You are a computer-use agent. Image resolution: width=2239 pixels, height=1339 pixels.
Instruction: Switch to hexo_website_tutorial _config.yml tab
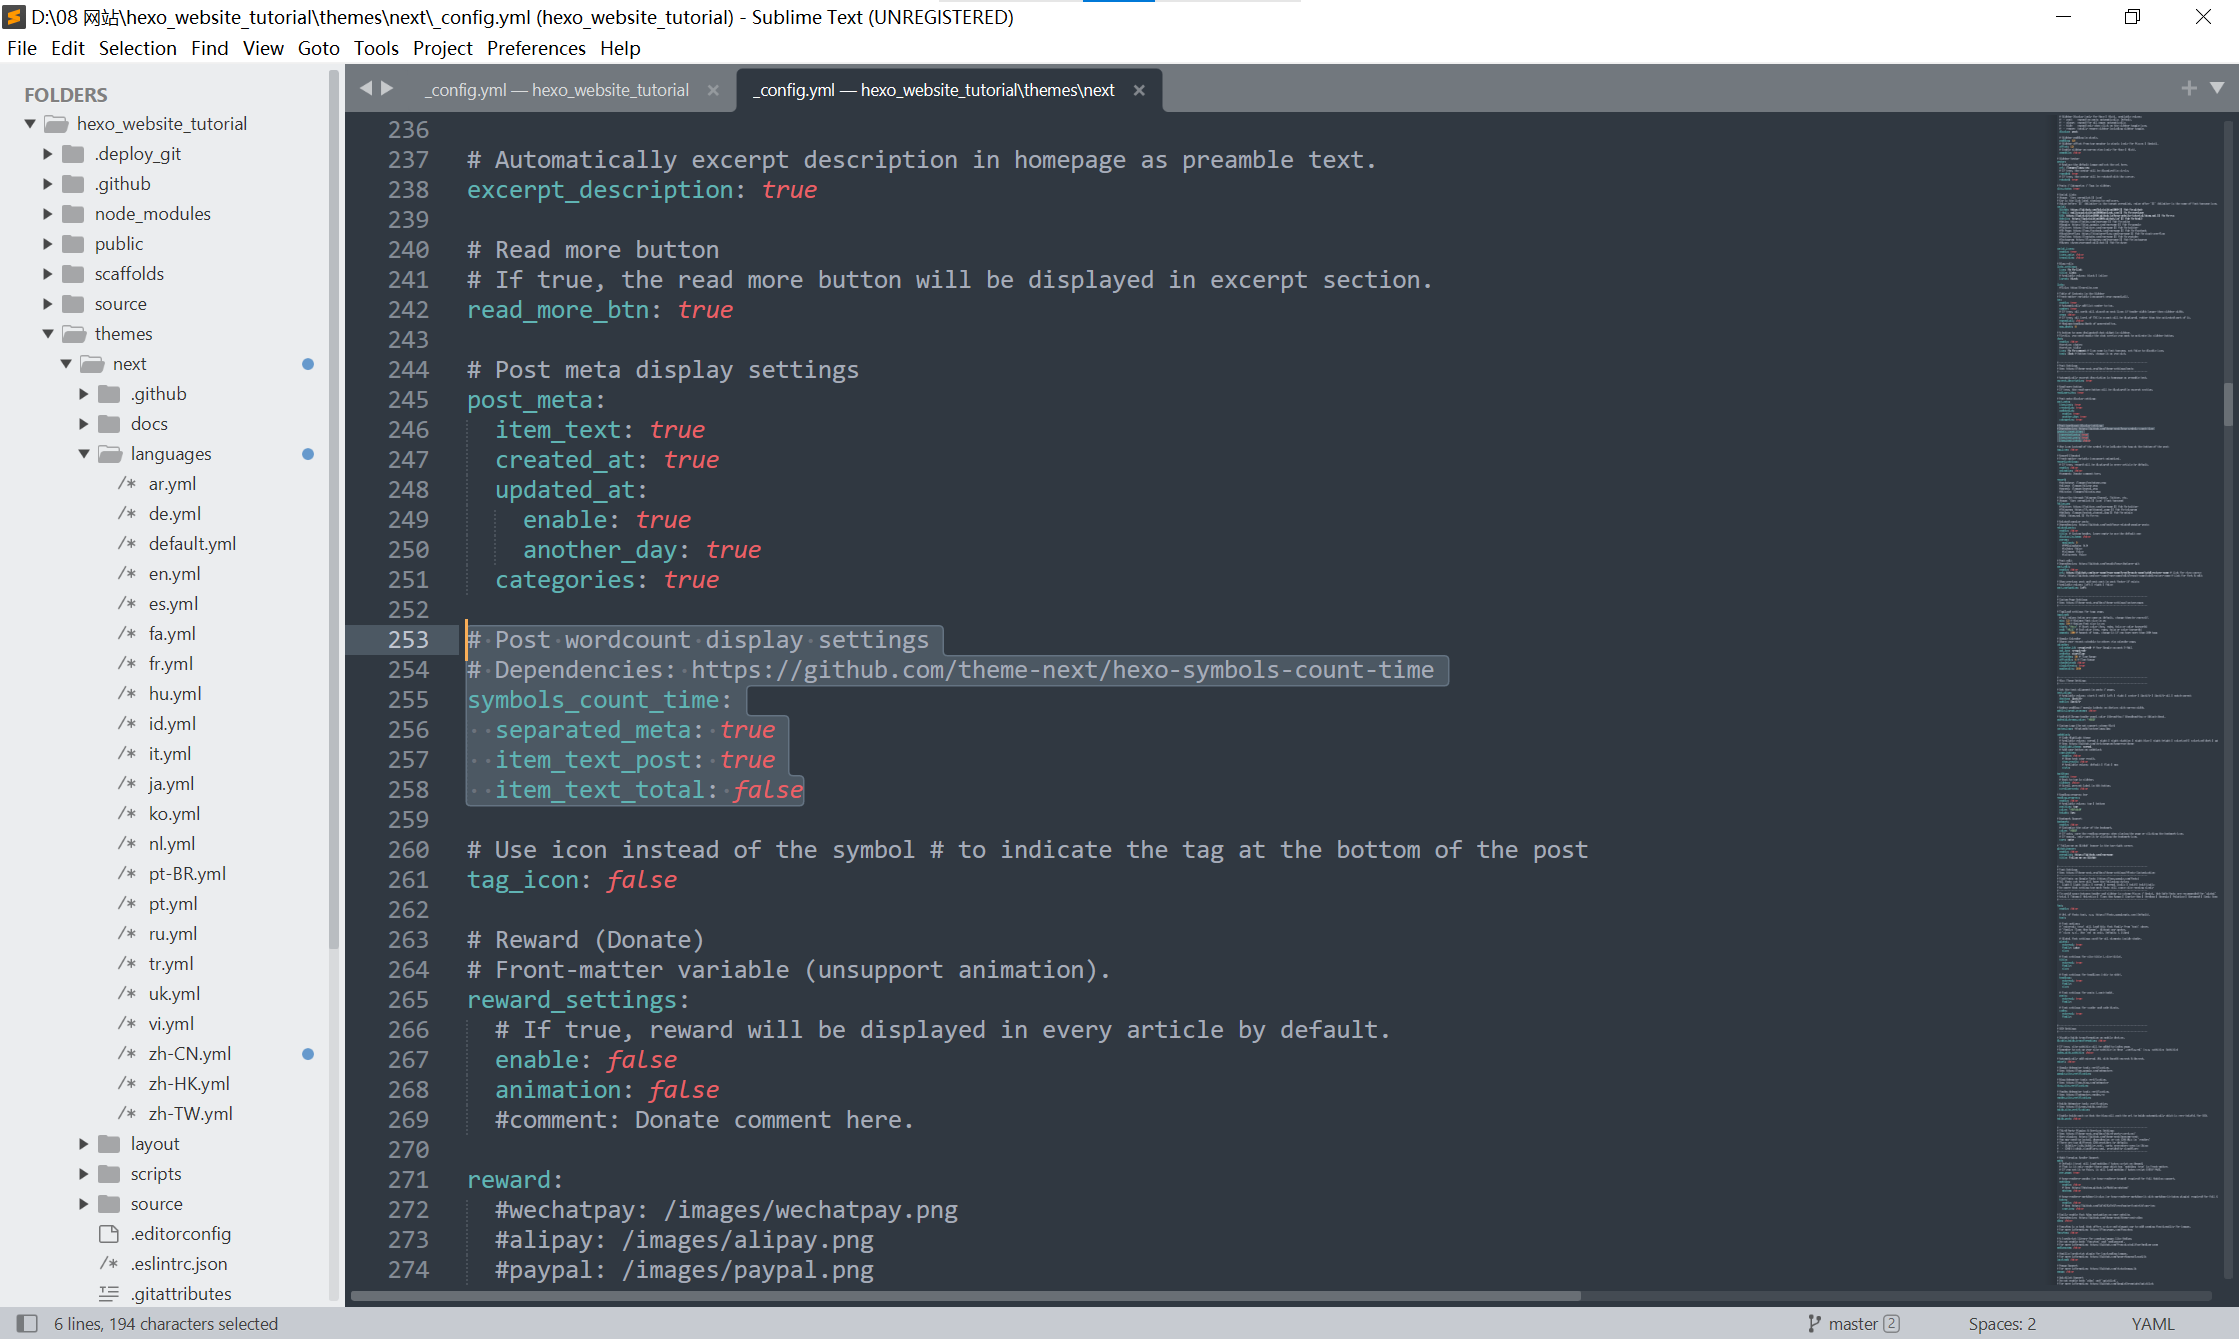(558, 90)
